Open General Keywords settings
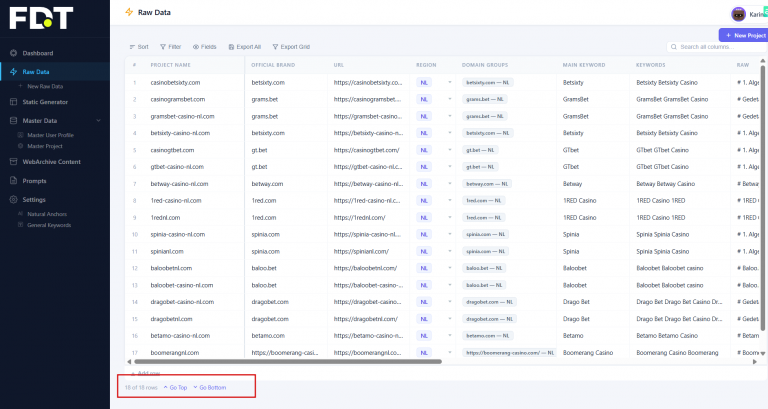This screenshot has height=409, width=768. click(49, 225)
